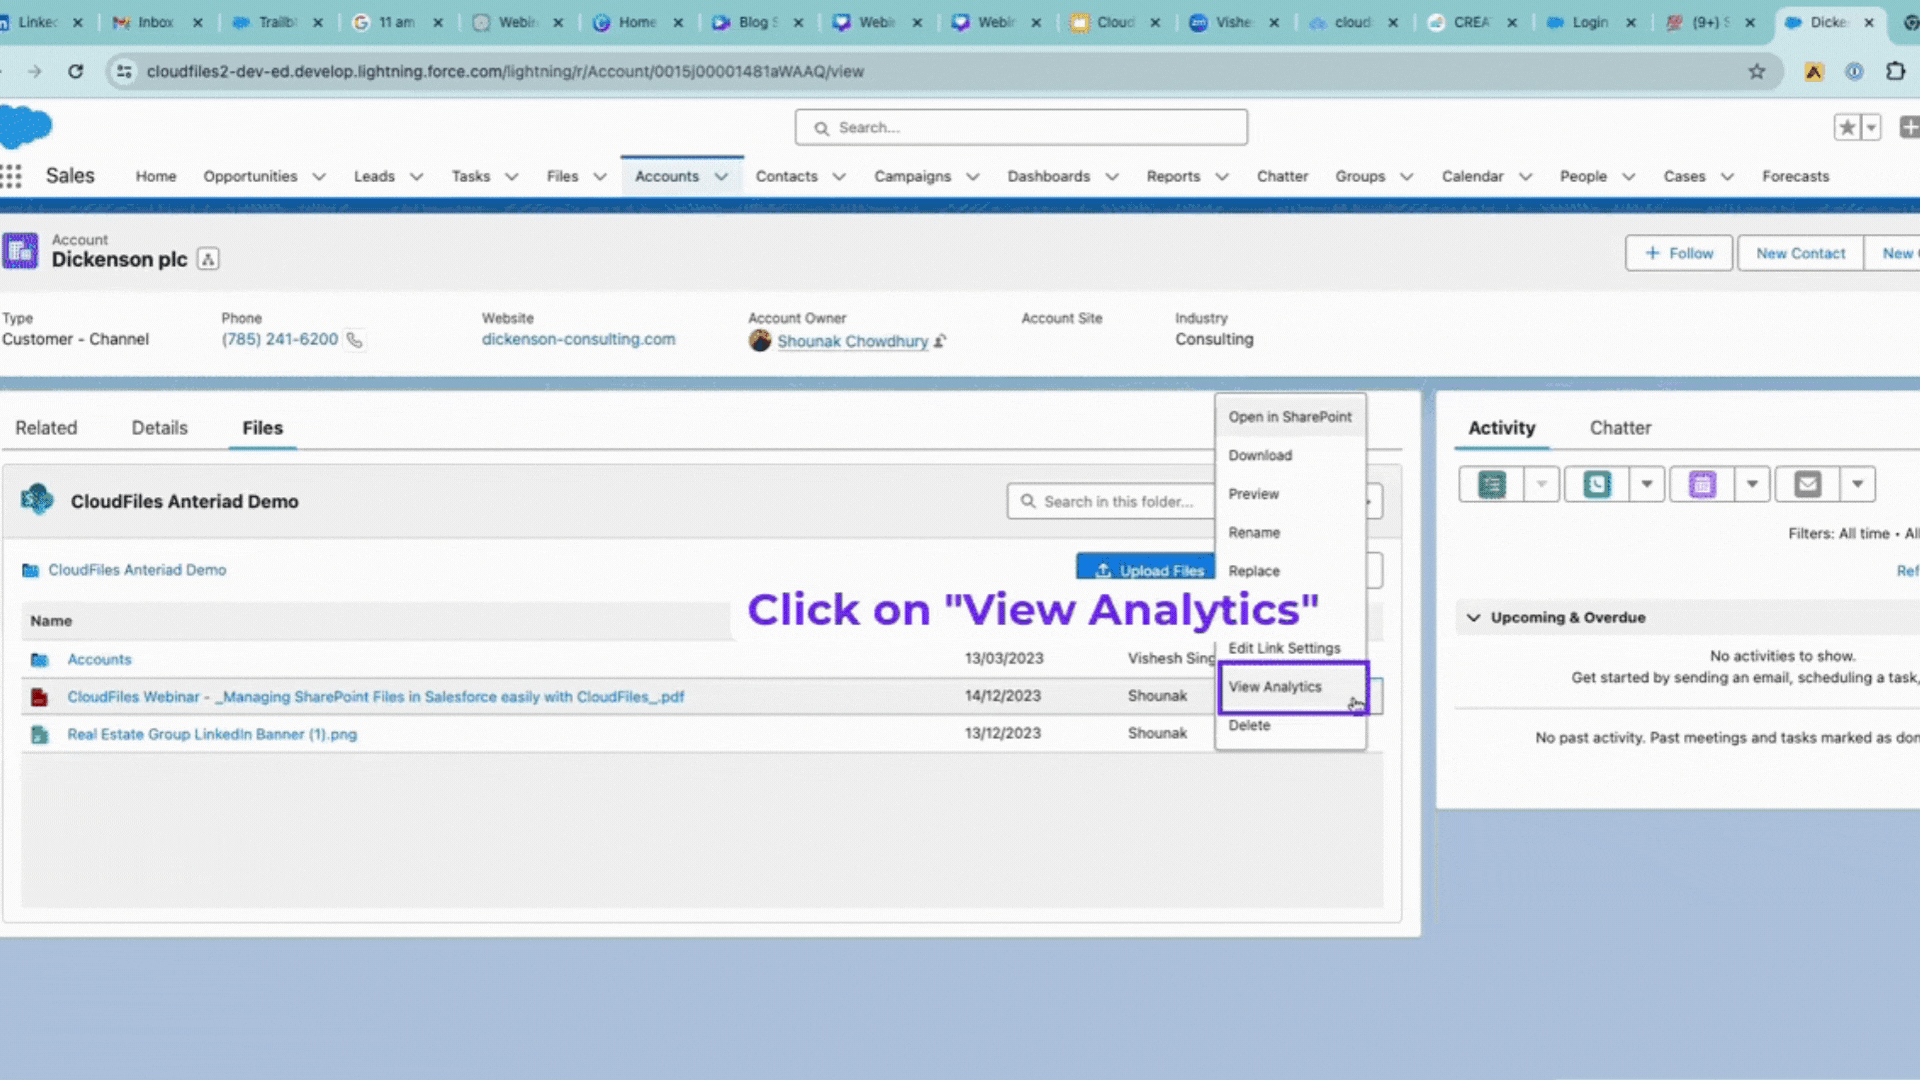
Task: Click the image file type icon for Real Estate Banner
Action: click(37, 733)
